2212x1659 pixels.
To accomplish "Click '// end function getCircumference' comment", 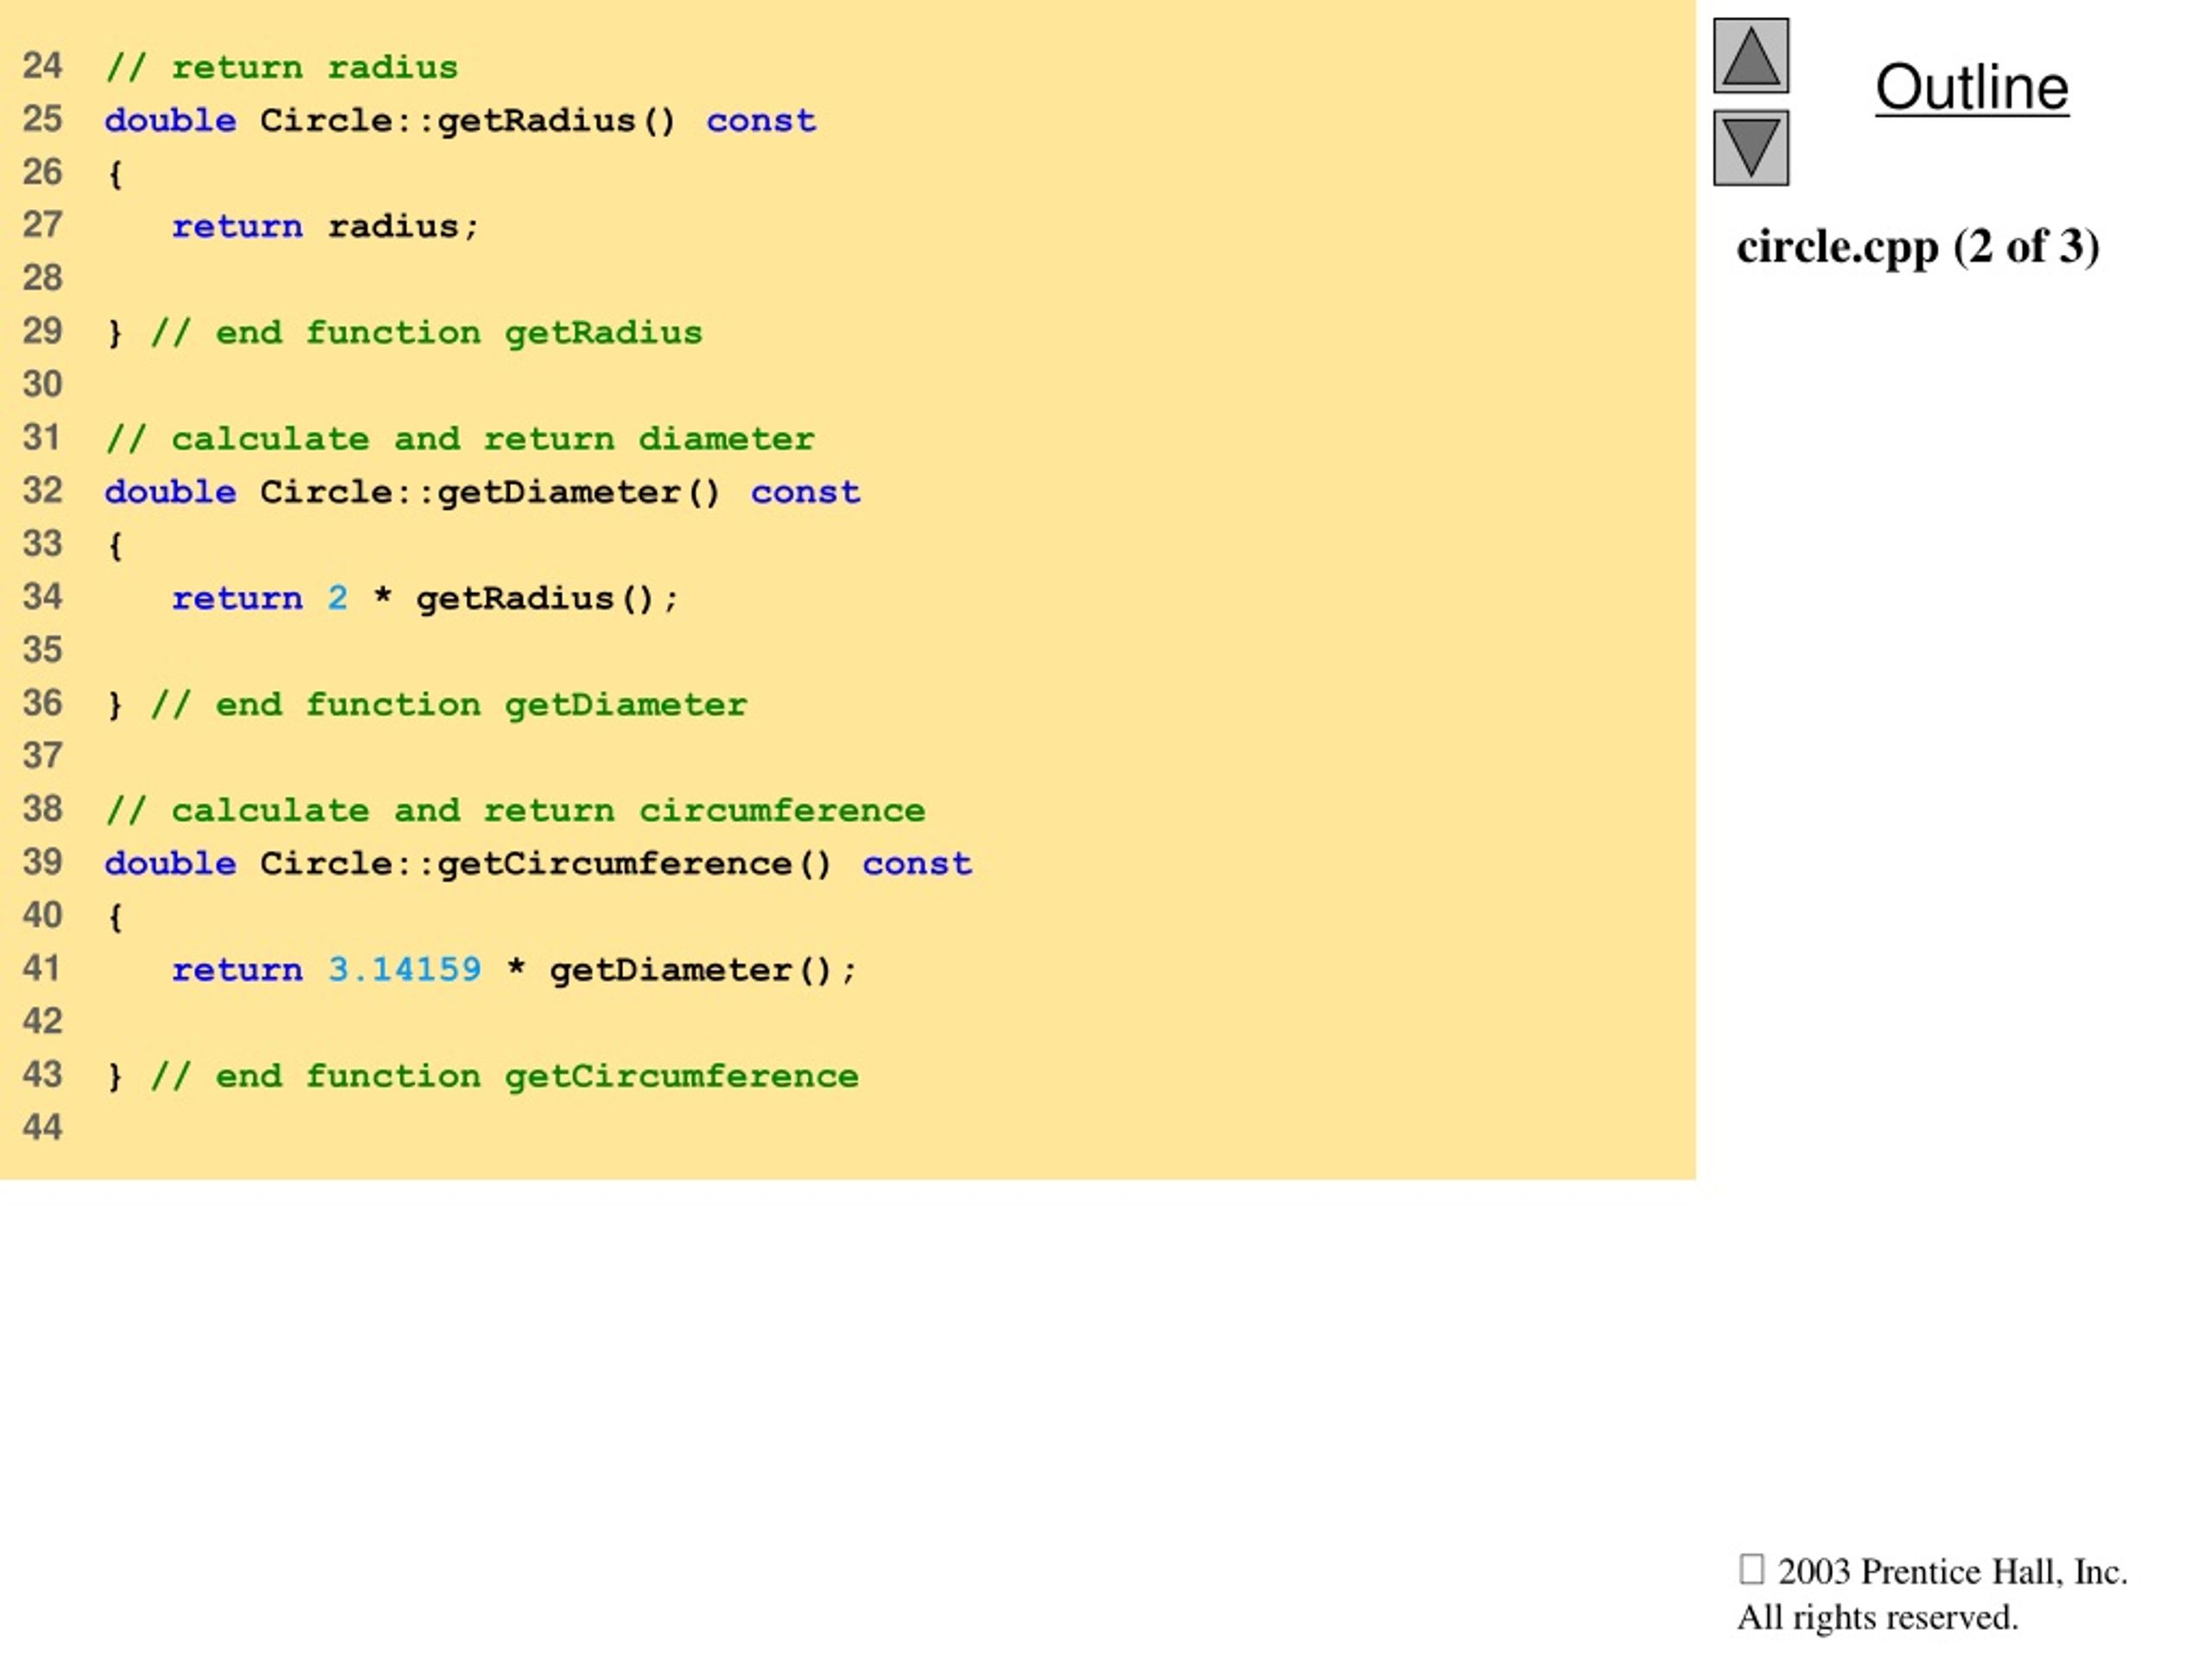I will [504, 1077].
